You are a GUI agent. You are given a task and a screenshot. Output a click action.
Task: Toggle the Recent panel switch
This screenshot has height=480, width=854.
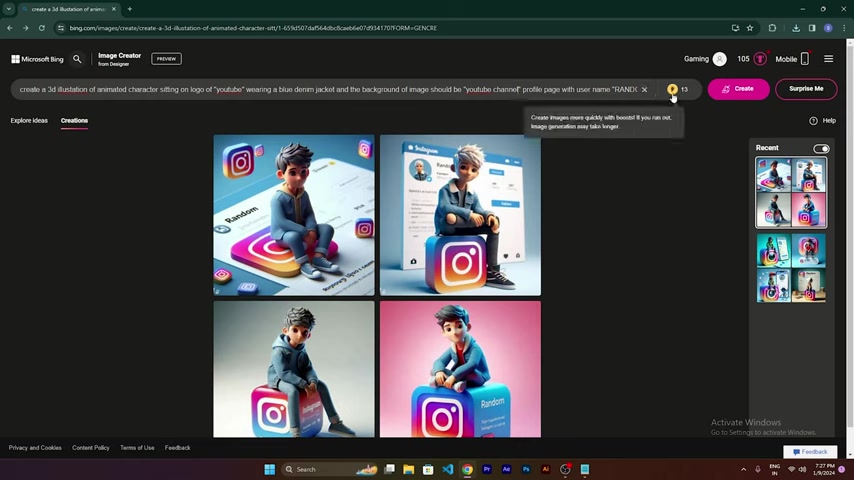[821, 148]
